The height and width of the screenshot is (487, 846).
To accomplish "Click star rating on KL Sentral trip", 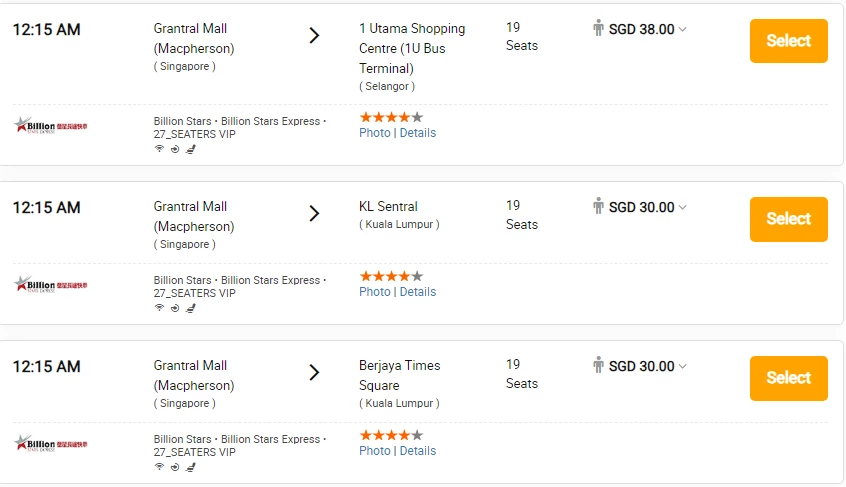I will point(391,276).
